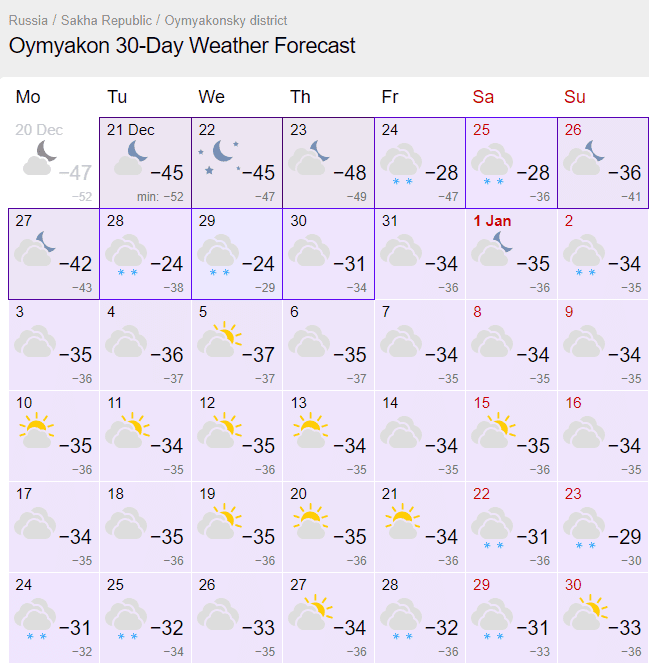Open the 25 December forecast showing −28
Screen dimensions: 649x669
511,163
